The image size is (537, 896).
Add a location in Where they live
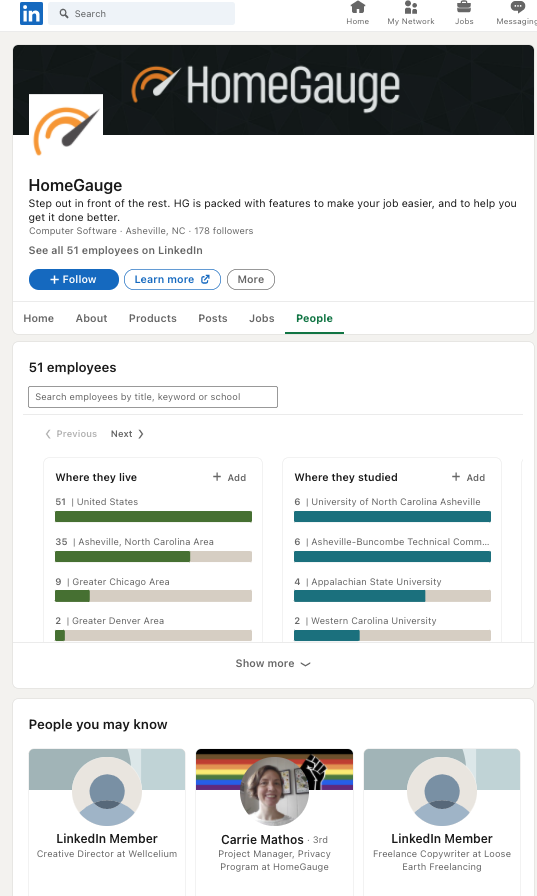point(230,477)
